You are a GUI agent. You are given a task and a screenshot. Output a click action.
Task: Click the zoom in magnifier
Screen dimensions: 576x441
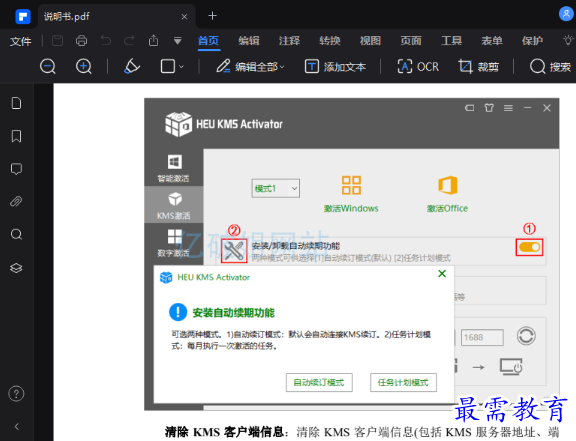pyautogui.click(x=84, y=67)
